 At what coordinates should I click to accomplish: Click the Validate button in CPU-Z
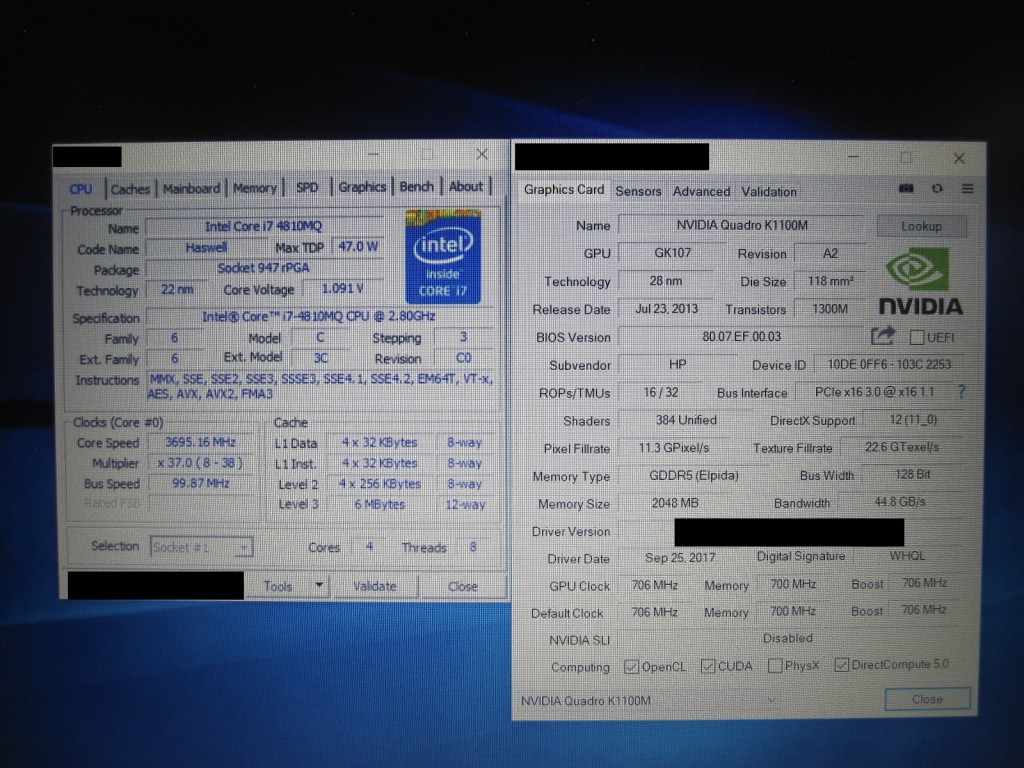pos(375,586)
